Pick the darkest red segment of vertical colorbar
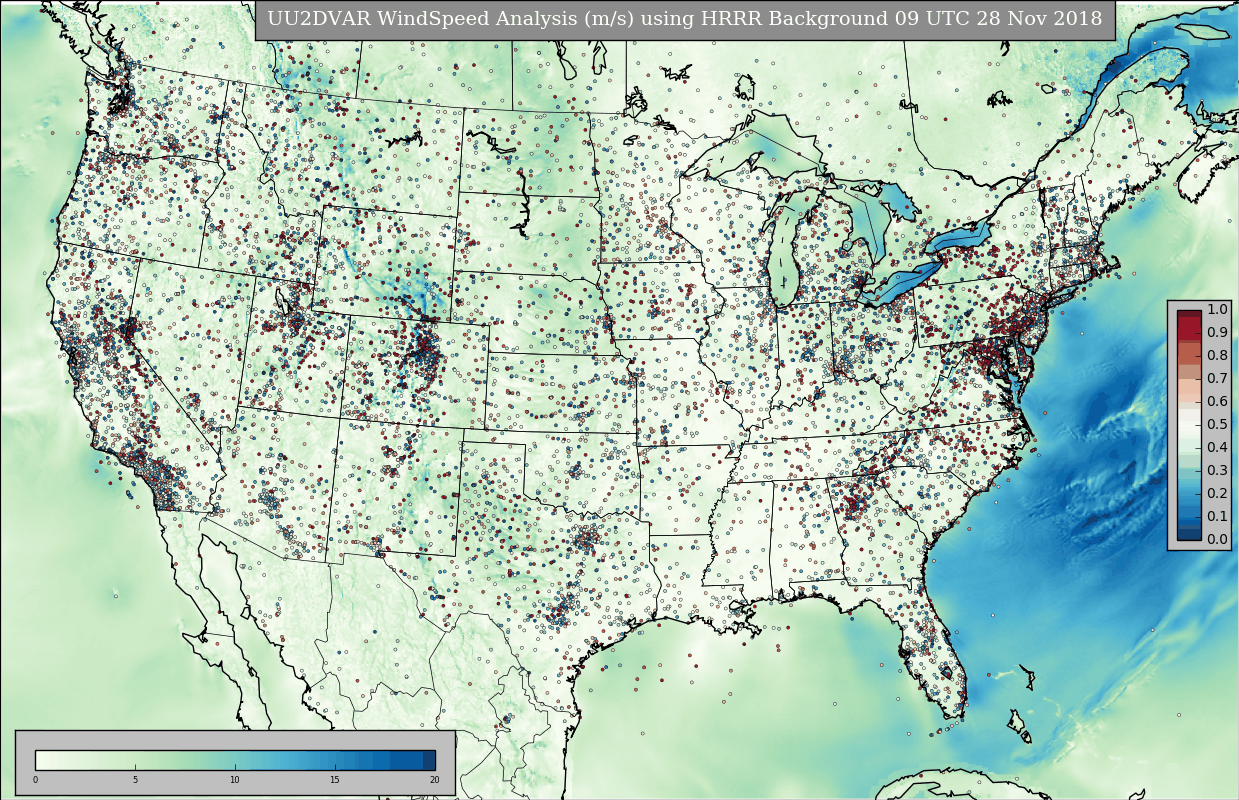The width and height of the screenshot is (1239, 800). (x=1189, y=315)
